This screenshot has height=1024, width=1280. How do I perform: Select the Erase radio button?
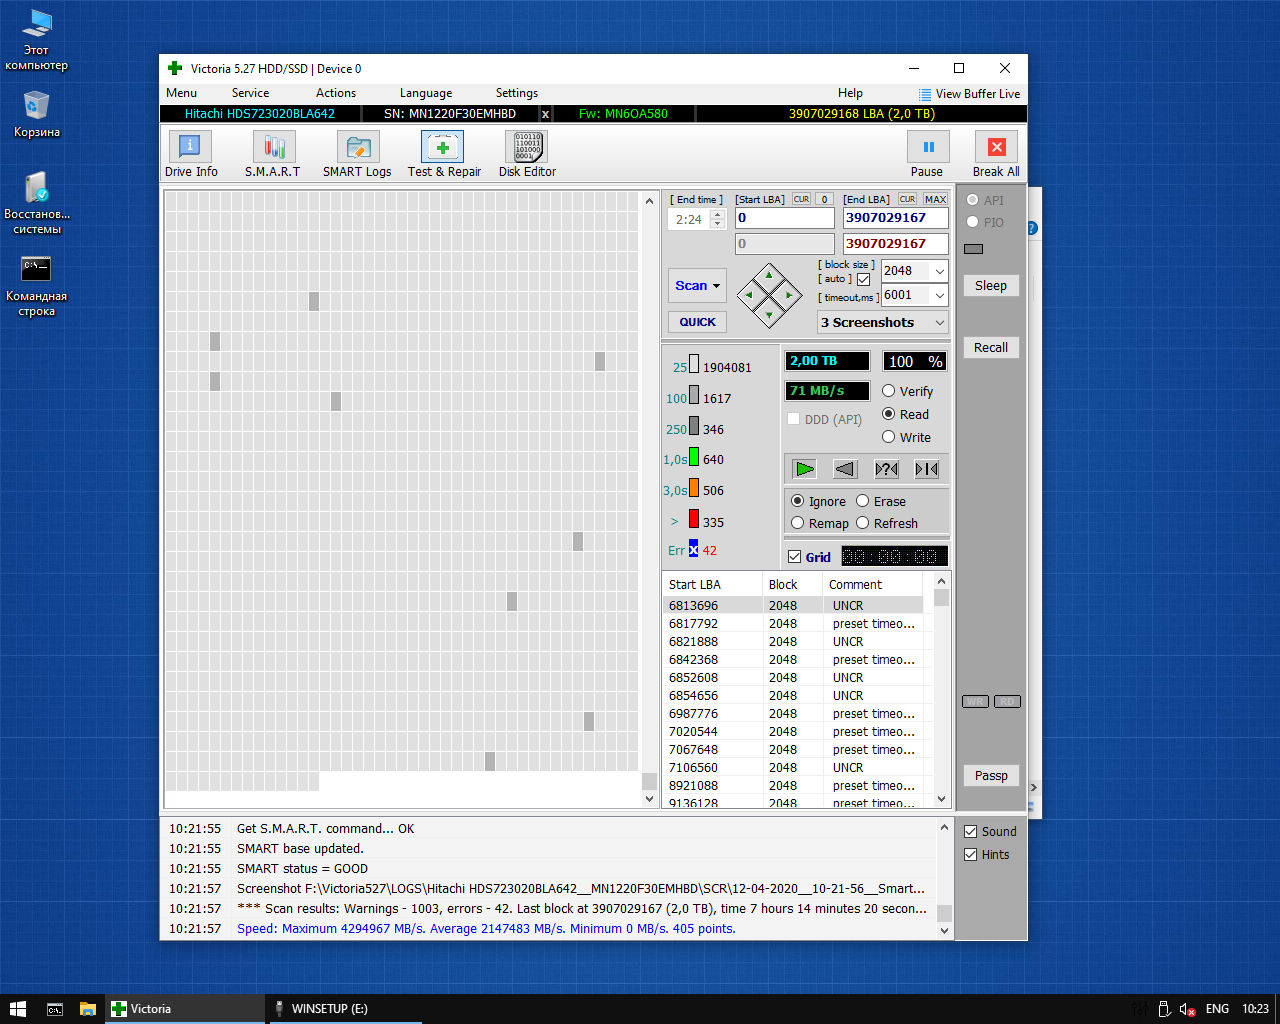coord(862,501)
